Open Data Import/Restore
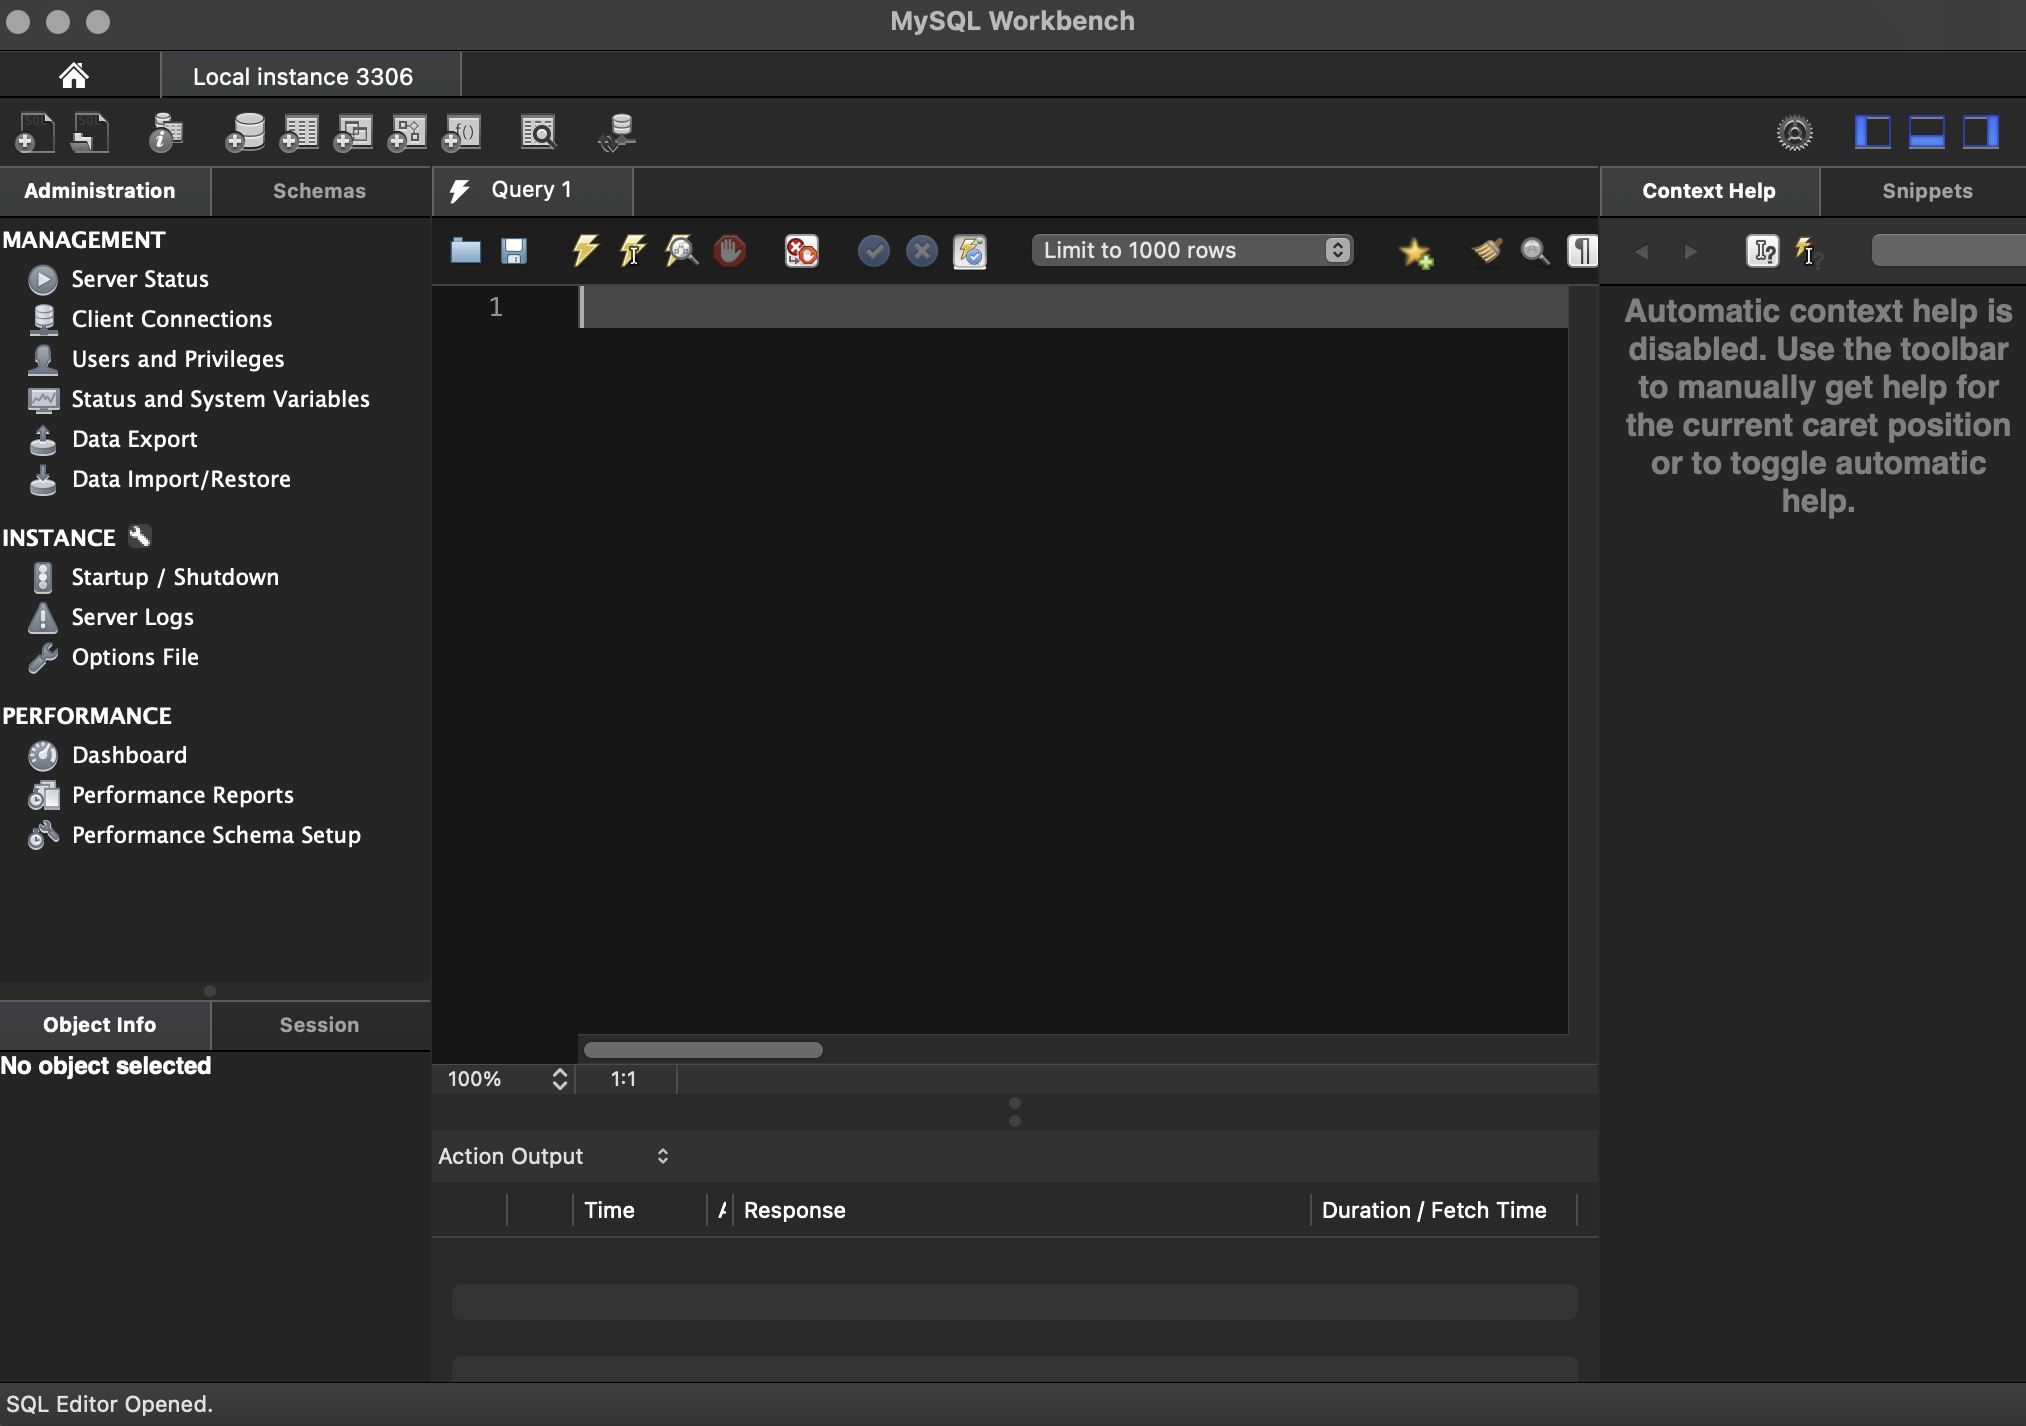 pyautogui.click(x=181, y=479)
